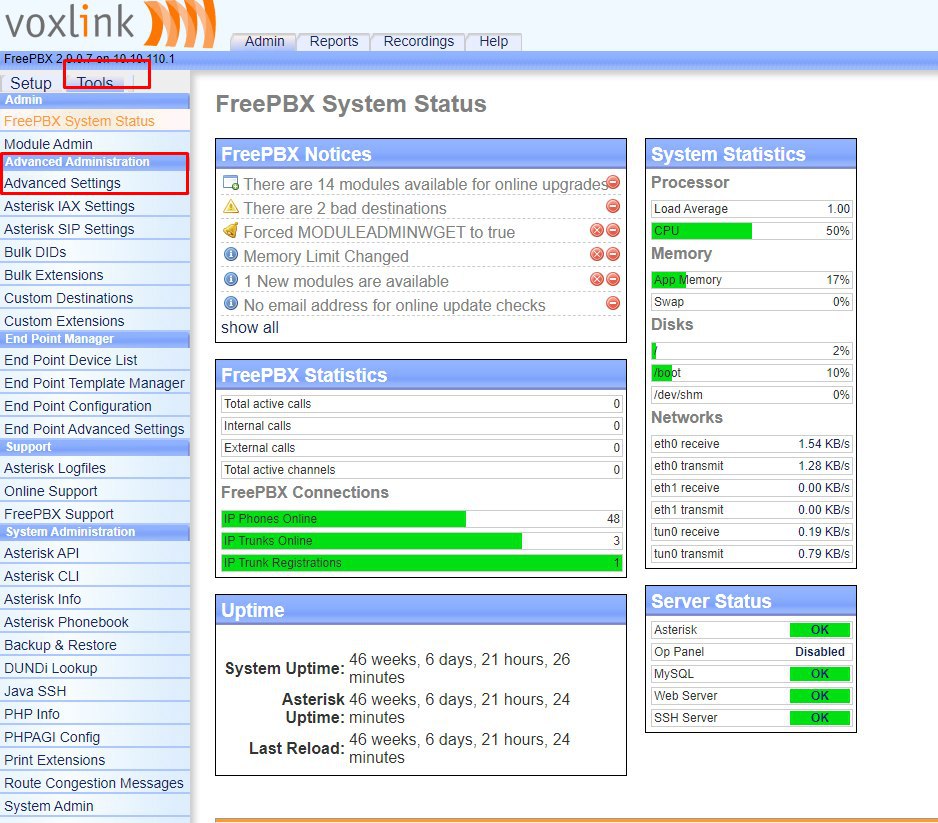View PHP Info

click(x=95, y=714)
